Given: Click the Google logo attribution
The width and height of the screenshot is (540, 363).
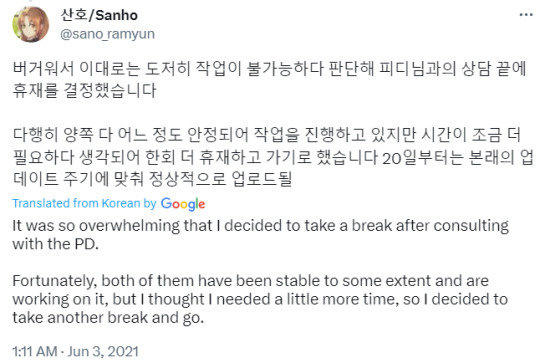Looking at the screenshot, I should pyautogui.click(x=183, y=204).
